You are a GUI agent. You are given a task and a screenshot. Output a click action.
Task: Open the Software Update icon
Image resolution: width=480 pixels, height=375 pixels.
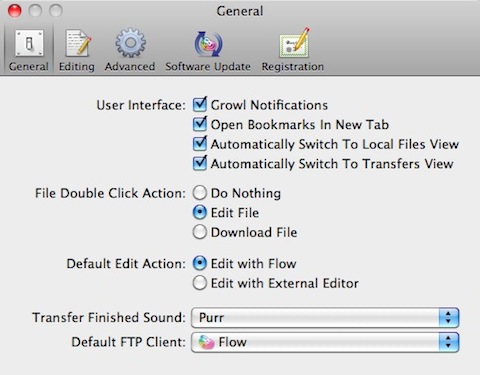pyautogui.click(x=208, y=44)
